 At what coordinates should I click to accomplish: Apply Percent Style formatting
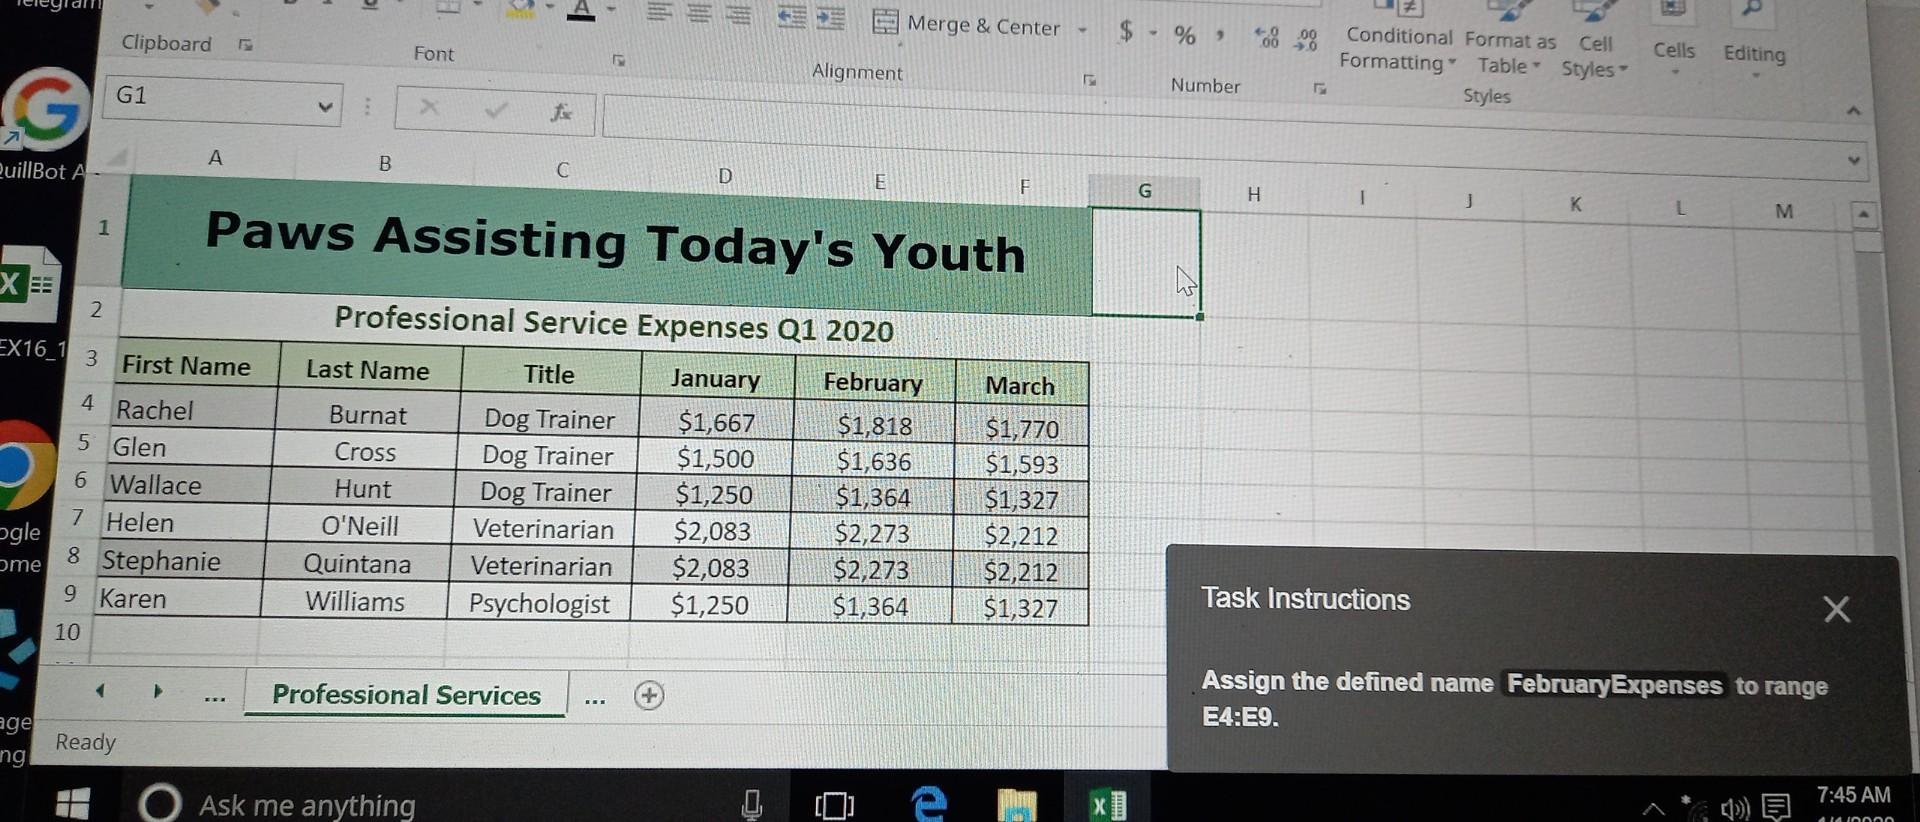[1185, 35]
